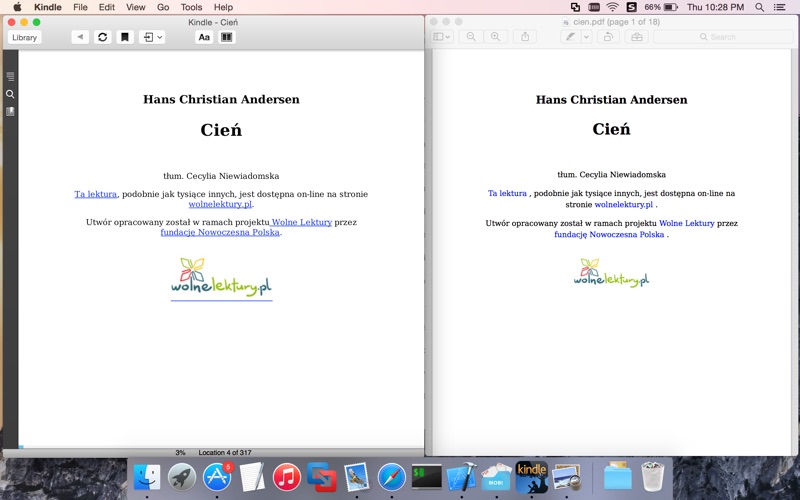The height and width of the screenshot is (500, 800).
Task: Open the Tools menu
Action: click(191, 7)
